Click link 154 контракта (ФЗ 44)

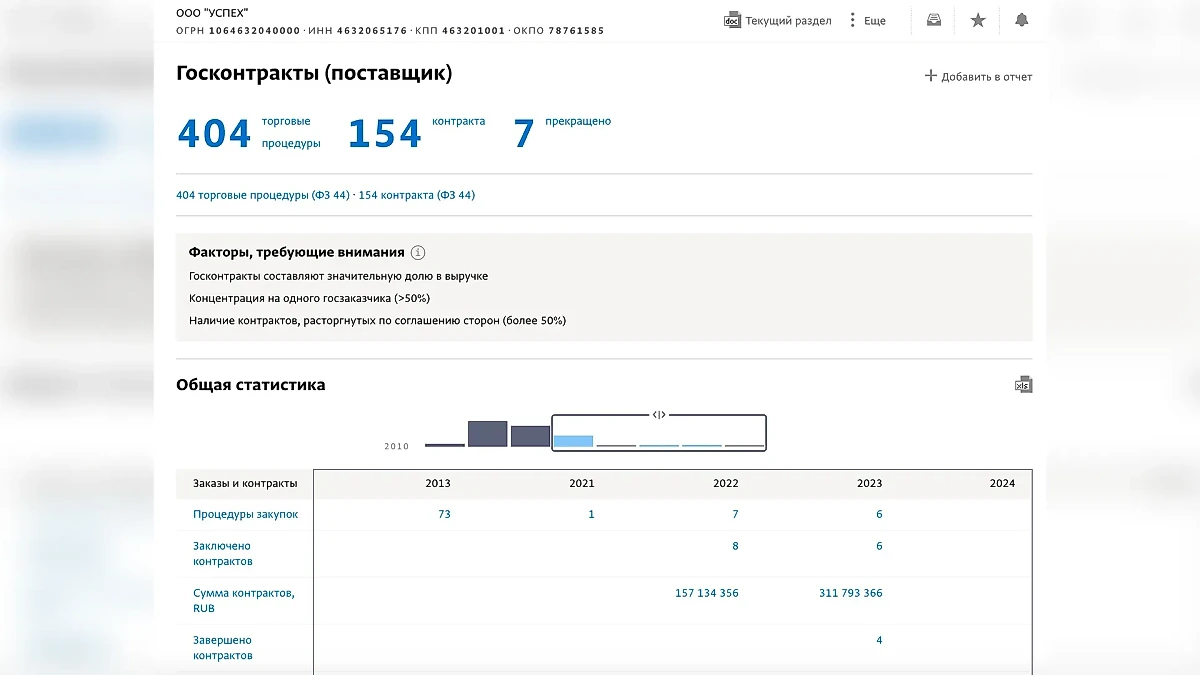tap(417, 195)
